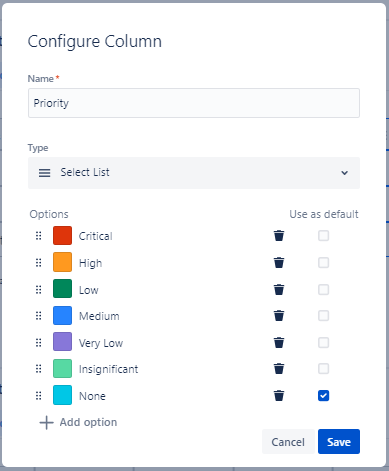Change the red color swatch for Critical
The width and height of the screenshot is (389, 471).
click(x=62, y=235)
